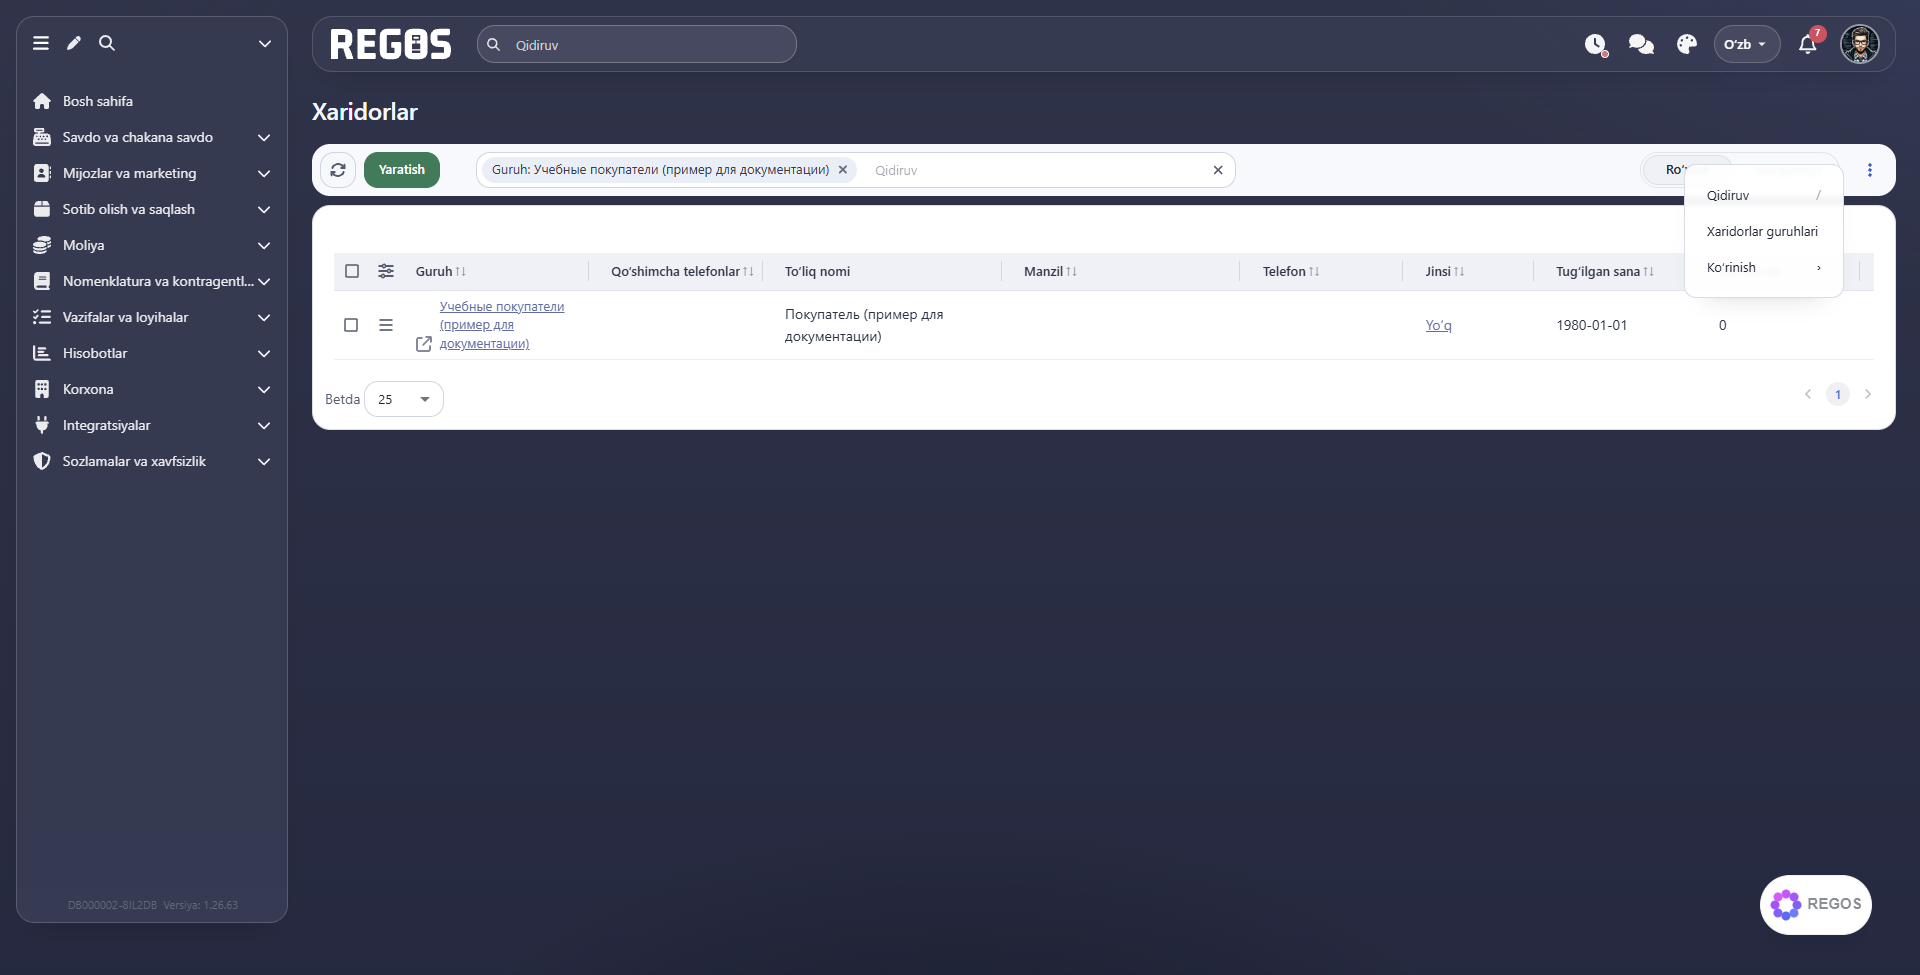Click the green Yaratish button
The height and width of the screenshot is (975, 1920).
point(402,170)
